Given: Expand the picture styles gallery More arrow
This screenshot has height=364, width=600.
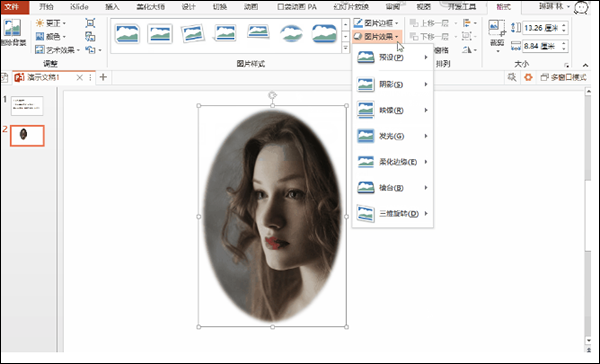Looking at the screenshot, I should click(x=346, y=48).
